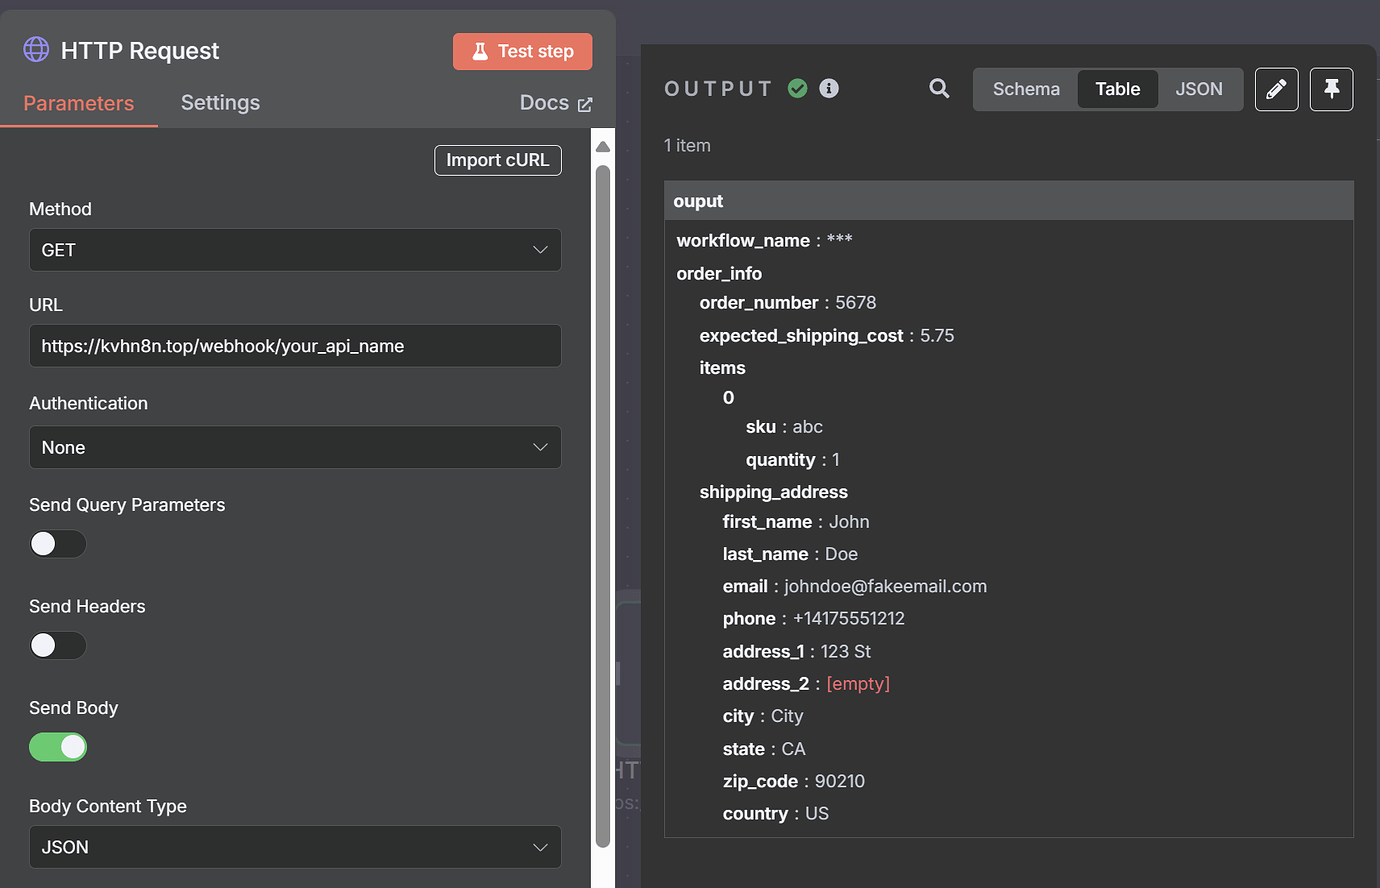Switch output view to JSON

[1199, 89]
